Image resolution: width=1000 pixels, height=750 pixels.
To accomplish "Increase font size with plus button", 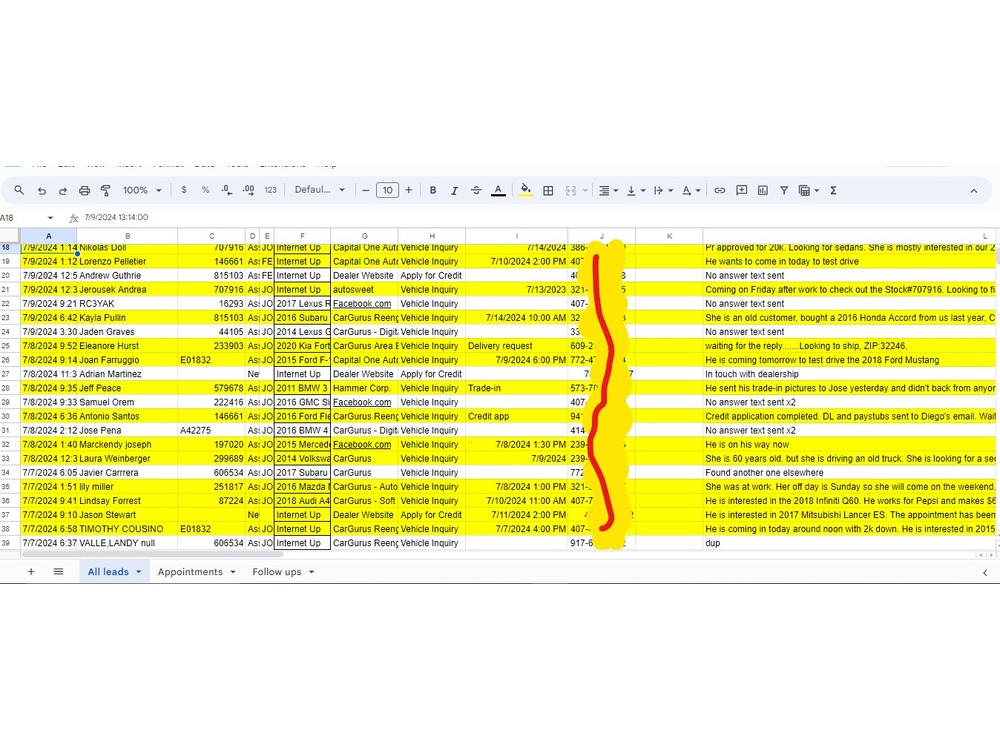I will [x=409, y=190].
